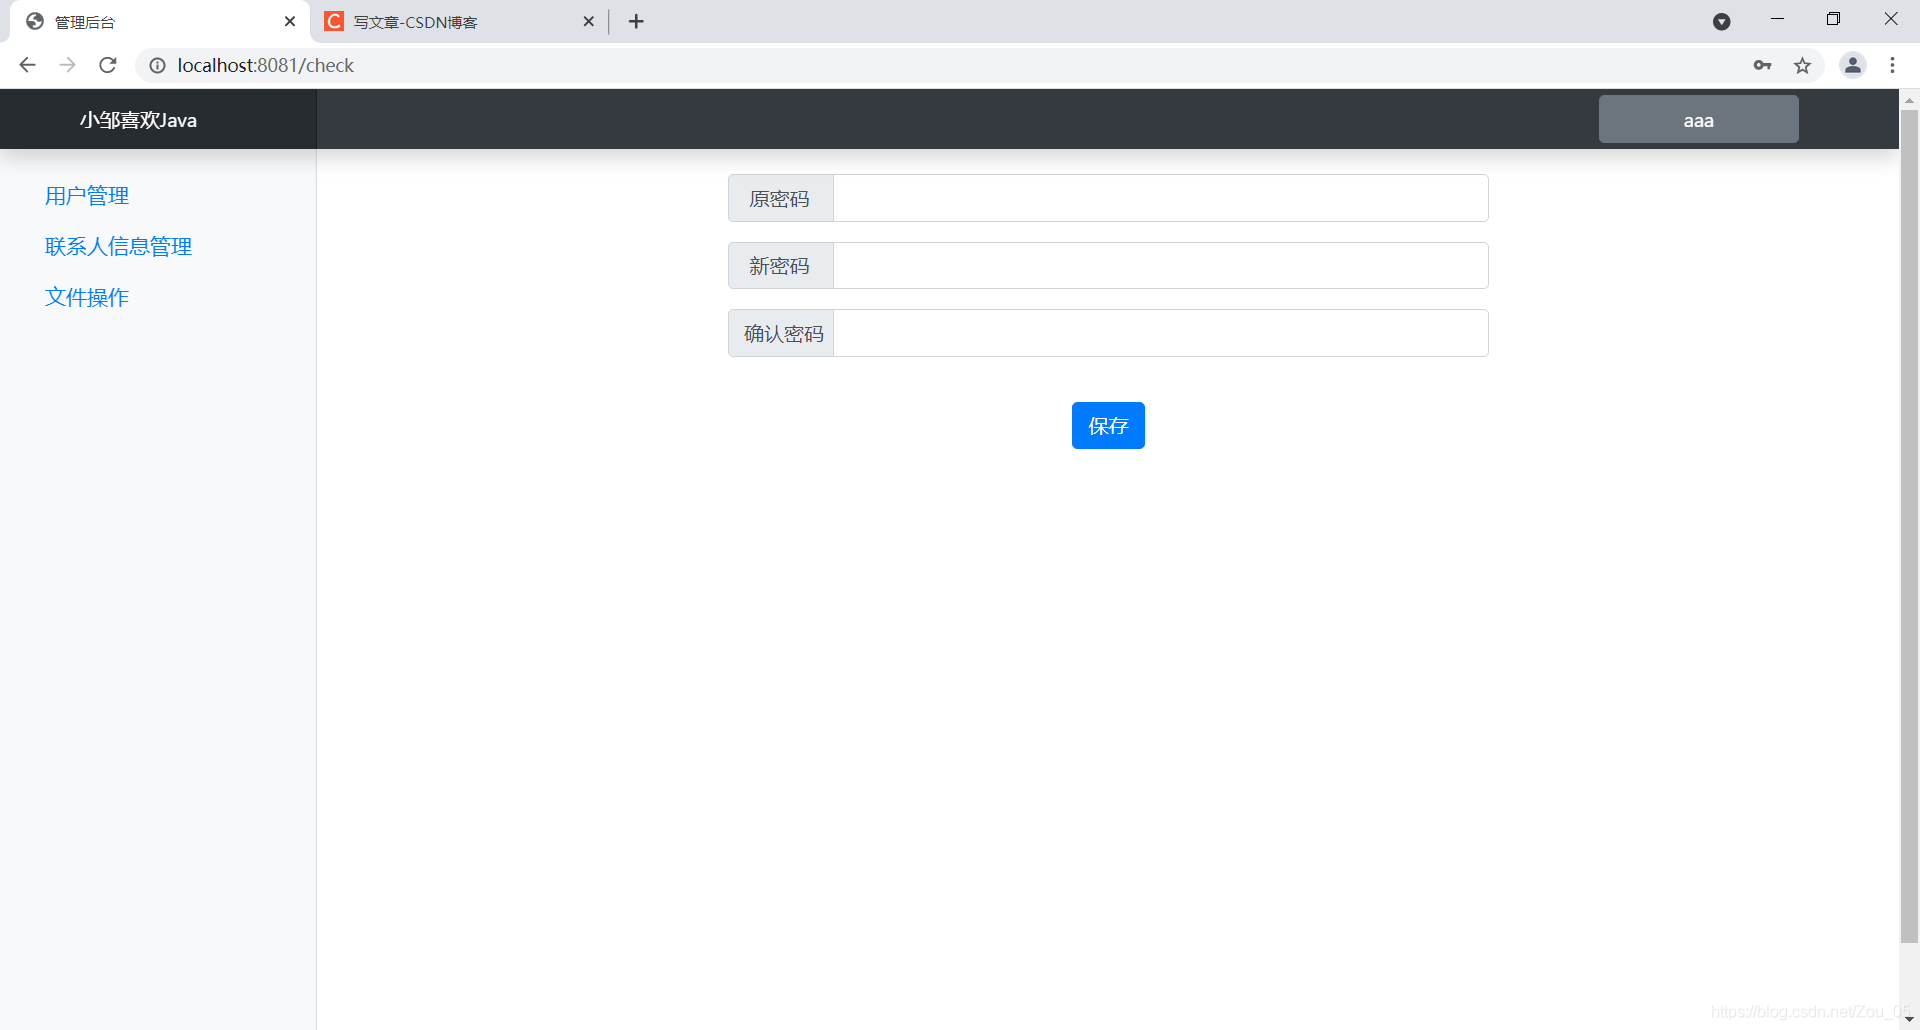Open the aaa user dropdown button
The image size is (1920, 1030).
1698,120
